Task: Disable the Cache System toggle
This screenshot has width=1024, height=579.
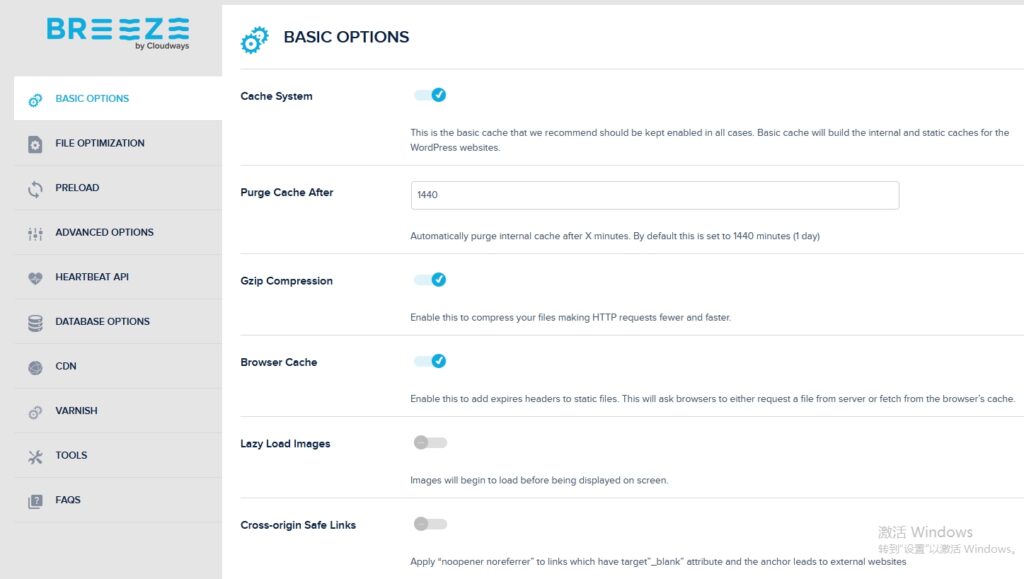Action: point(430,95)
